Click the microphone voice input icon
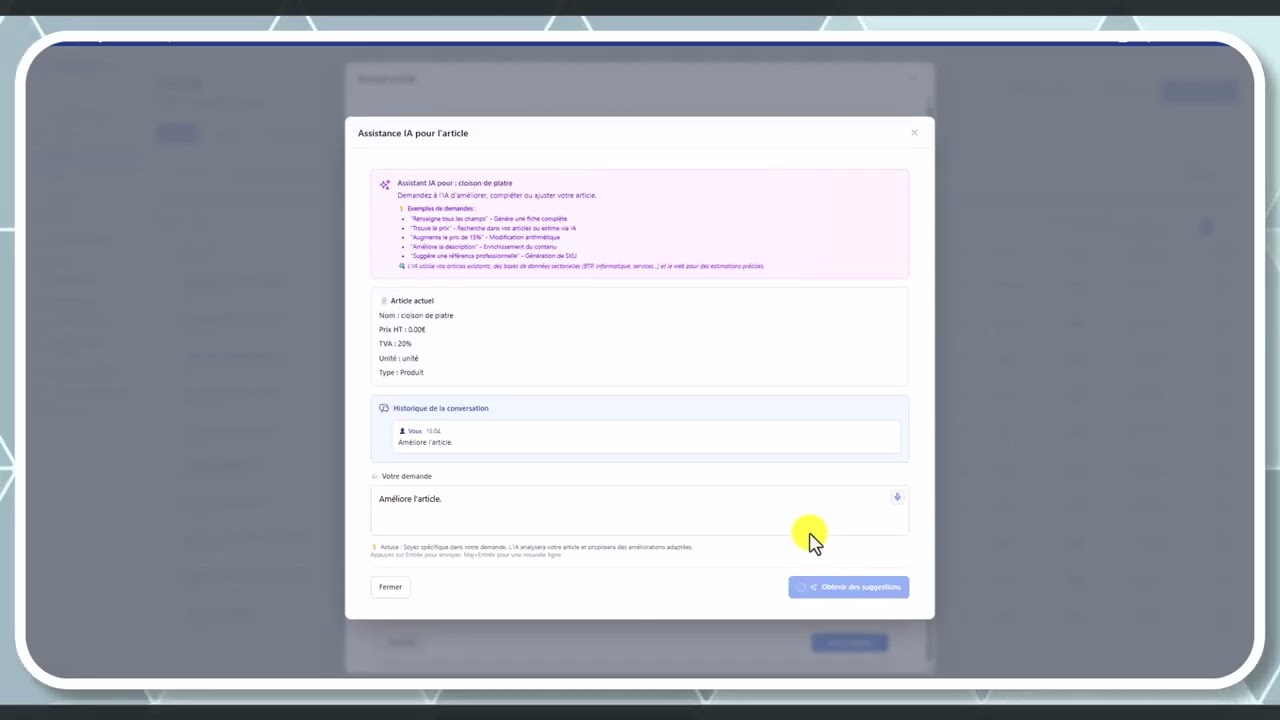This screenshot has width=1280, height=720. tap(897, 497)
